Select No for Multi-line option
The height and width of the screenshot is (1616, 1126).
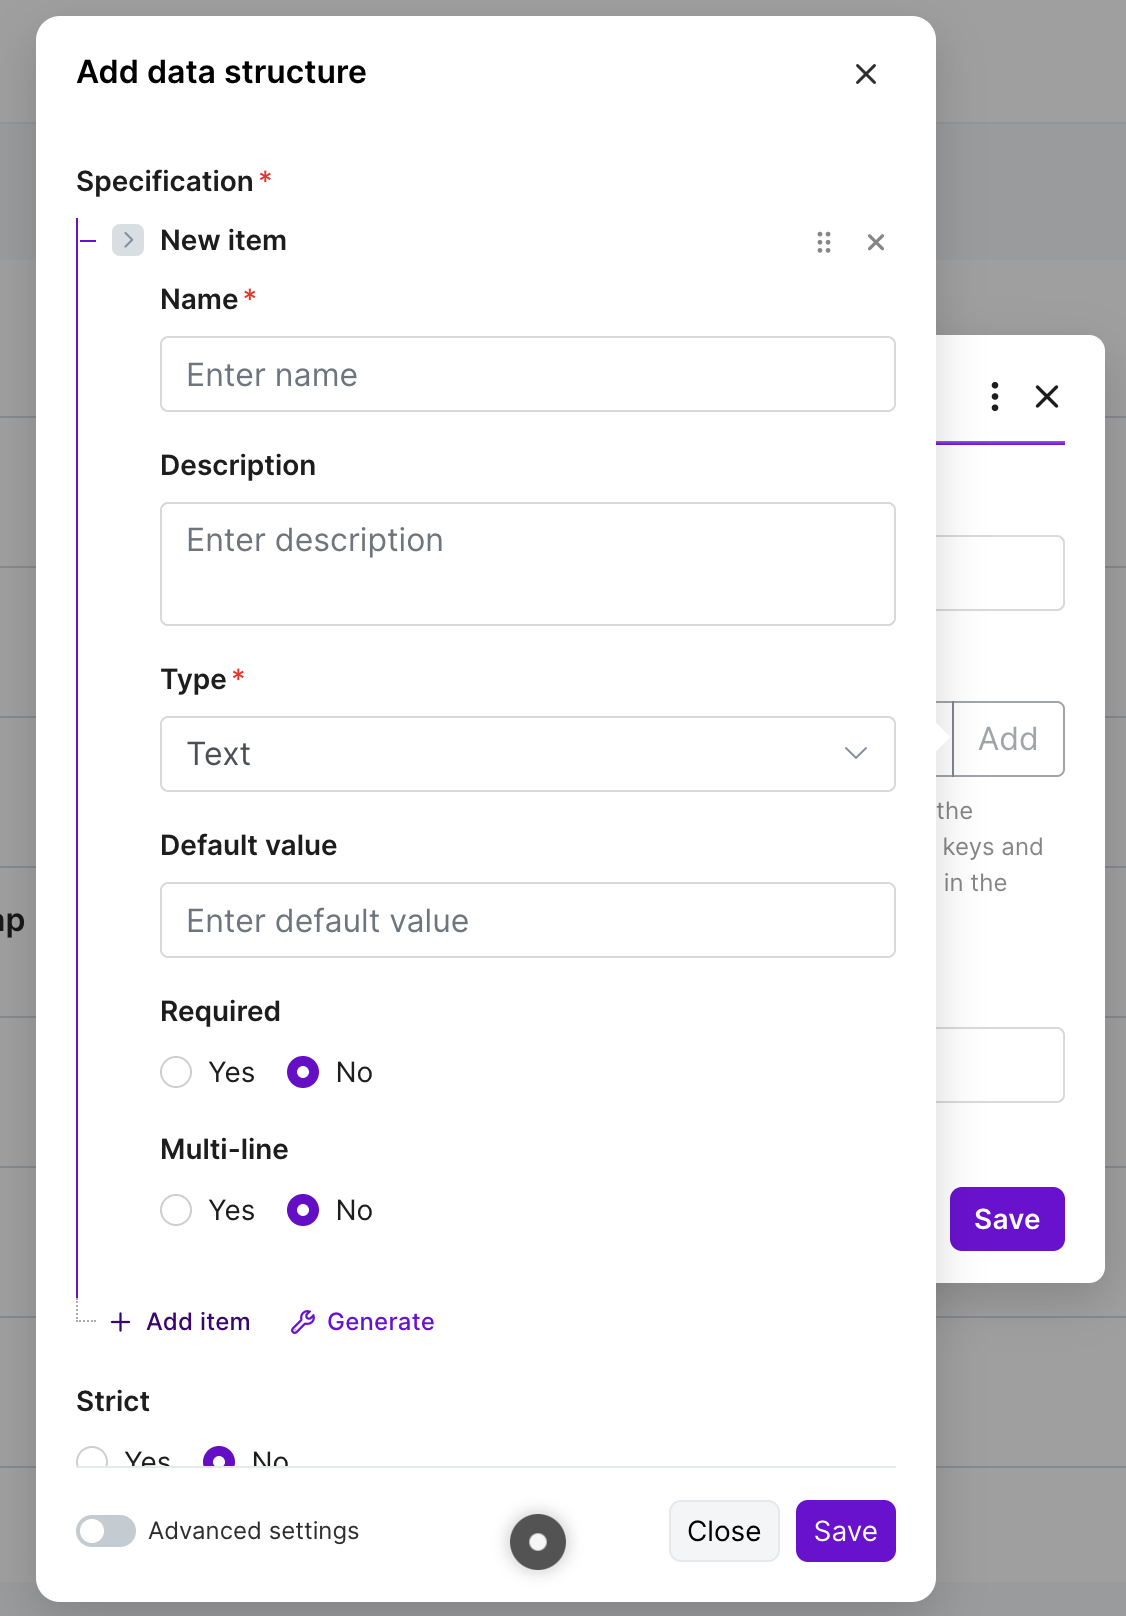pyautogui.click(x=303, y=1210)
